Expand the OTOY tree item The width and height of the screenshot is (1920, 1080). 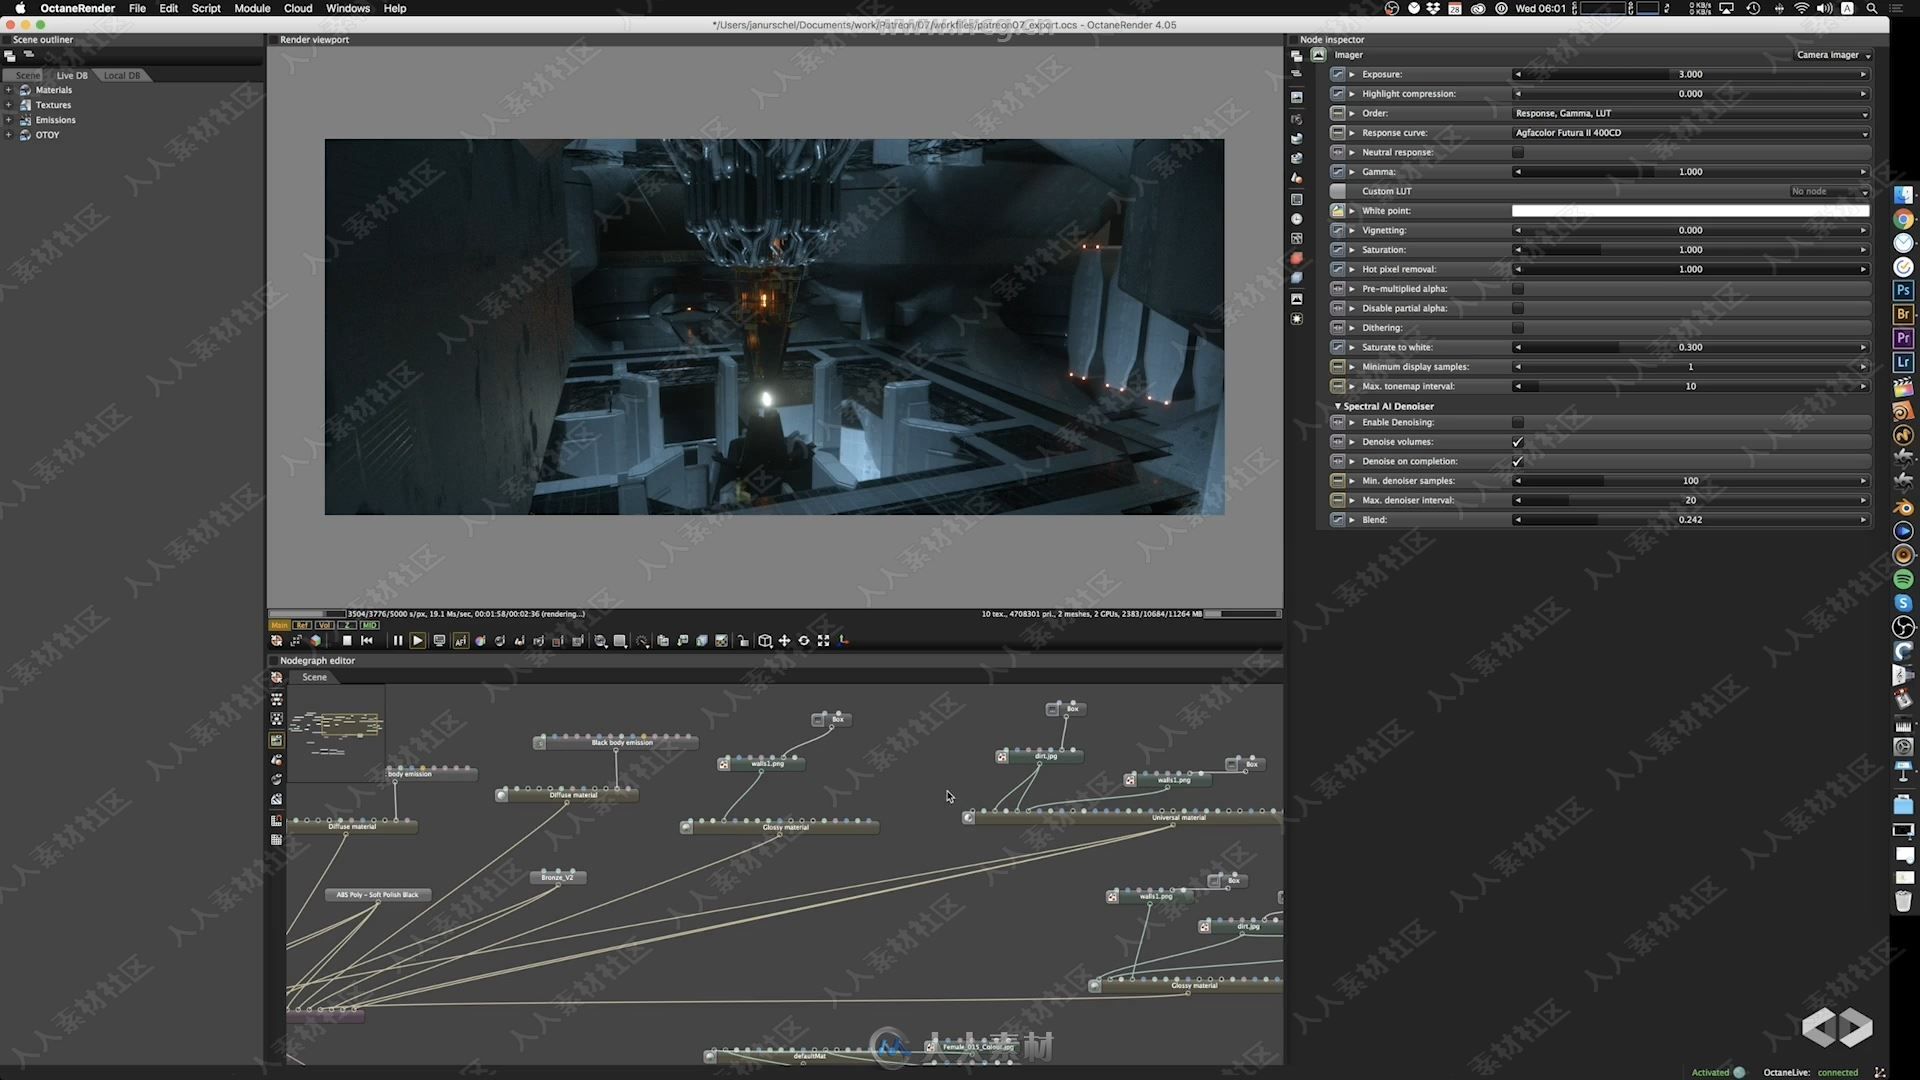(x=8, y=135)
